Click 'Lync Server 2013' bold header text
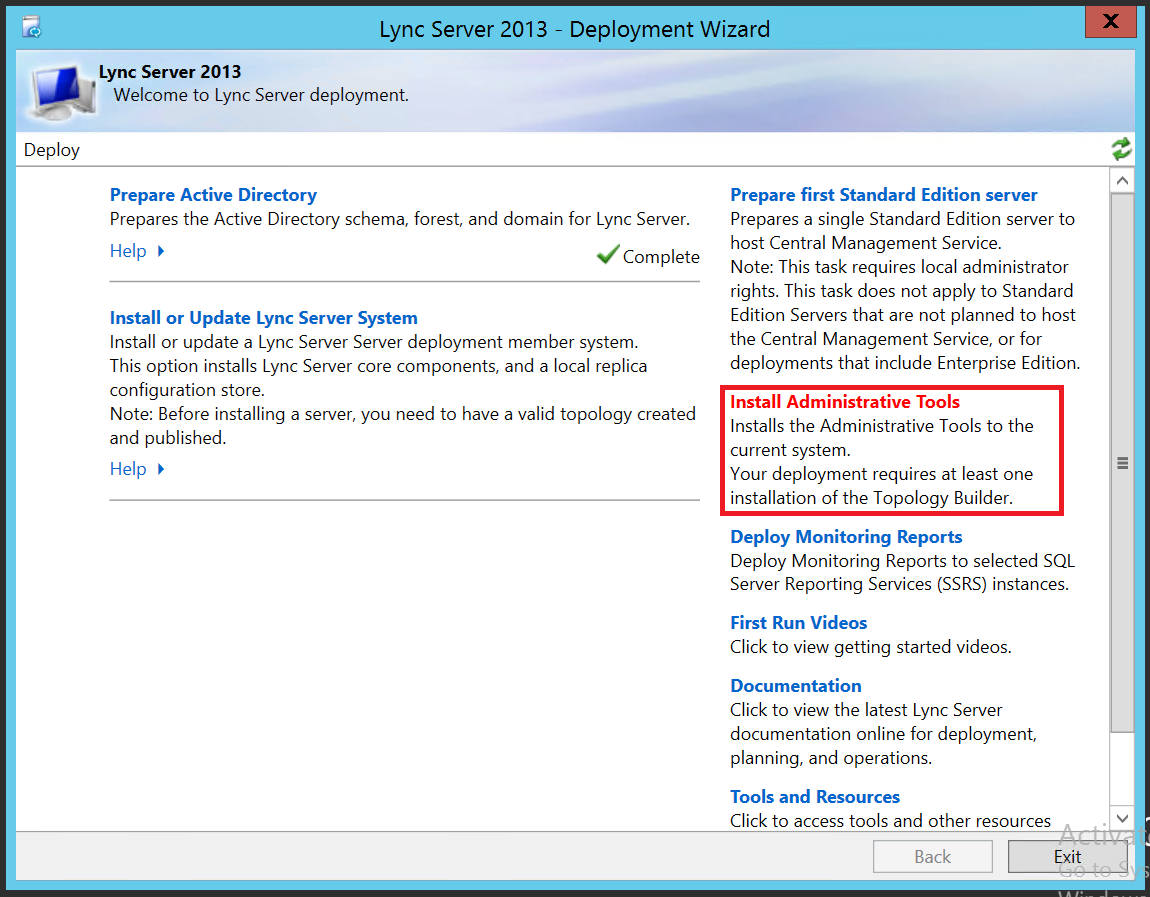Image resolution: width=1150 pixels, height=897 pixels. 169,71
